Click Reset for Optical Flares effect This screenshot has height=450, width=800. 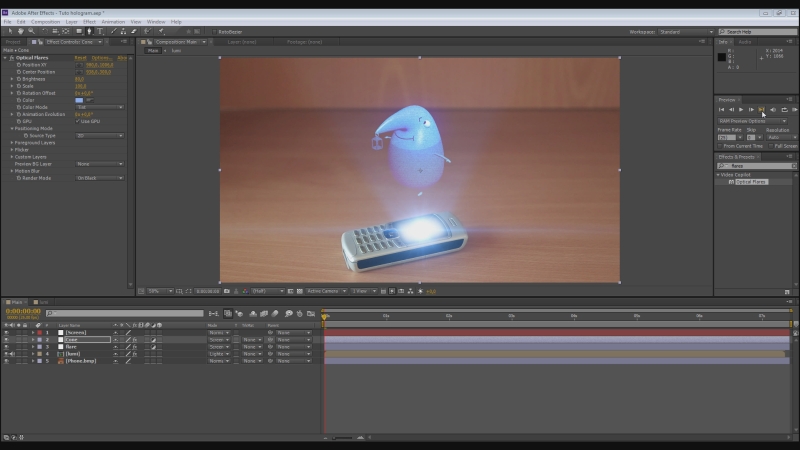(x=80, y=58)
